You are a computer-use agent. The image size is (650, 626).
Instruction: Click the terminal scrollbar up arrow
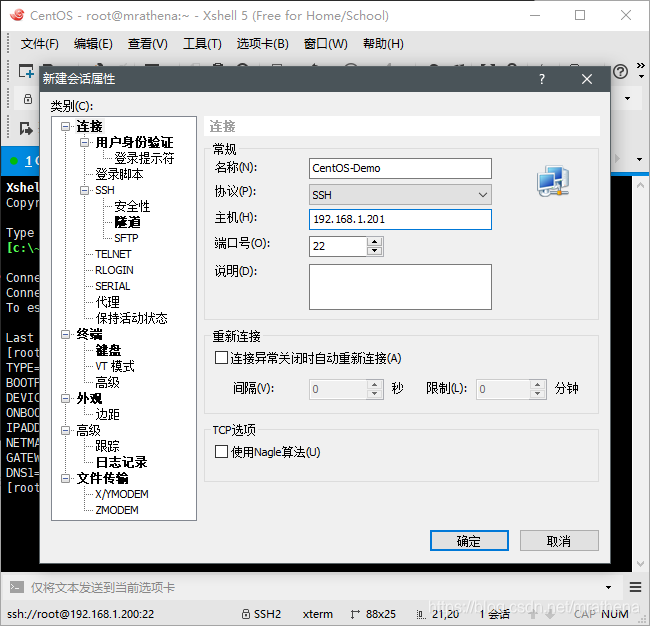(x=640, y=185)
